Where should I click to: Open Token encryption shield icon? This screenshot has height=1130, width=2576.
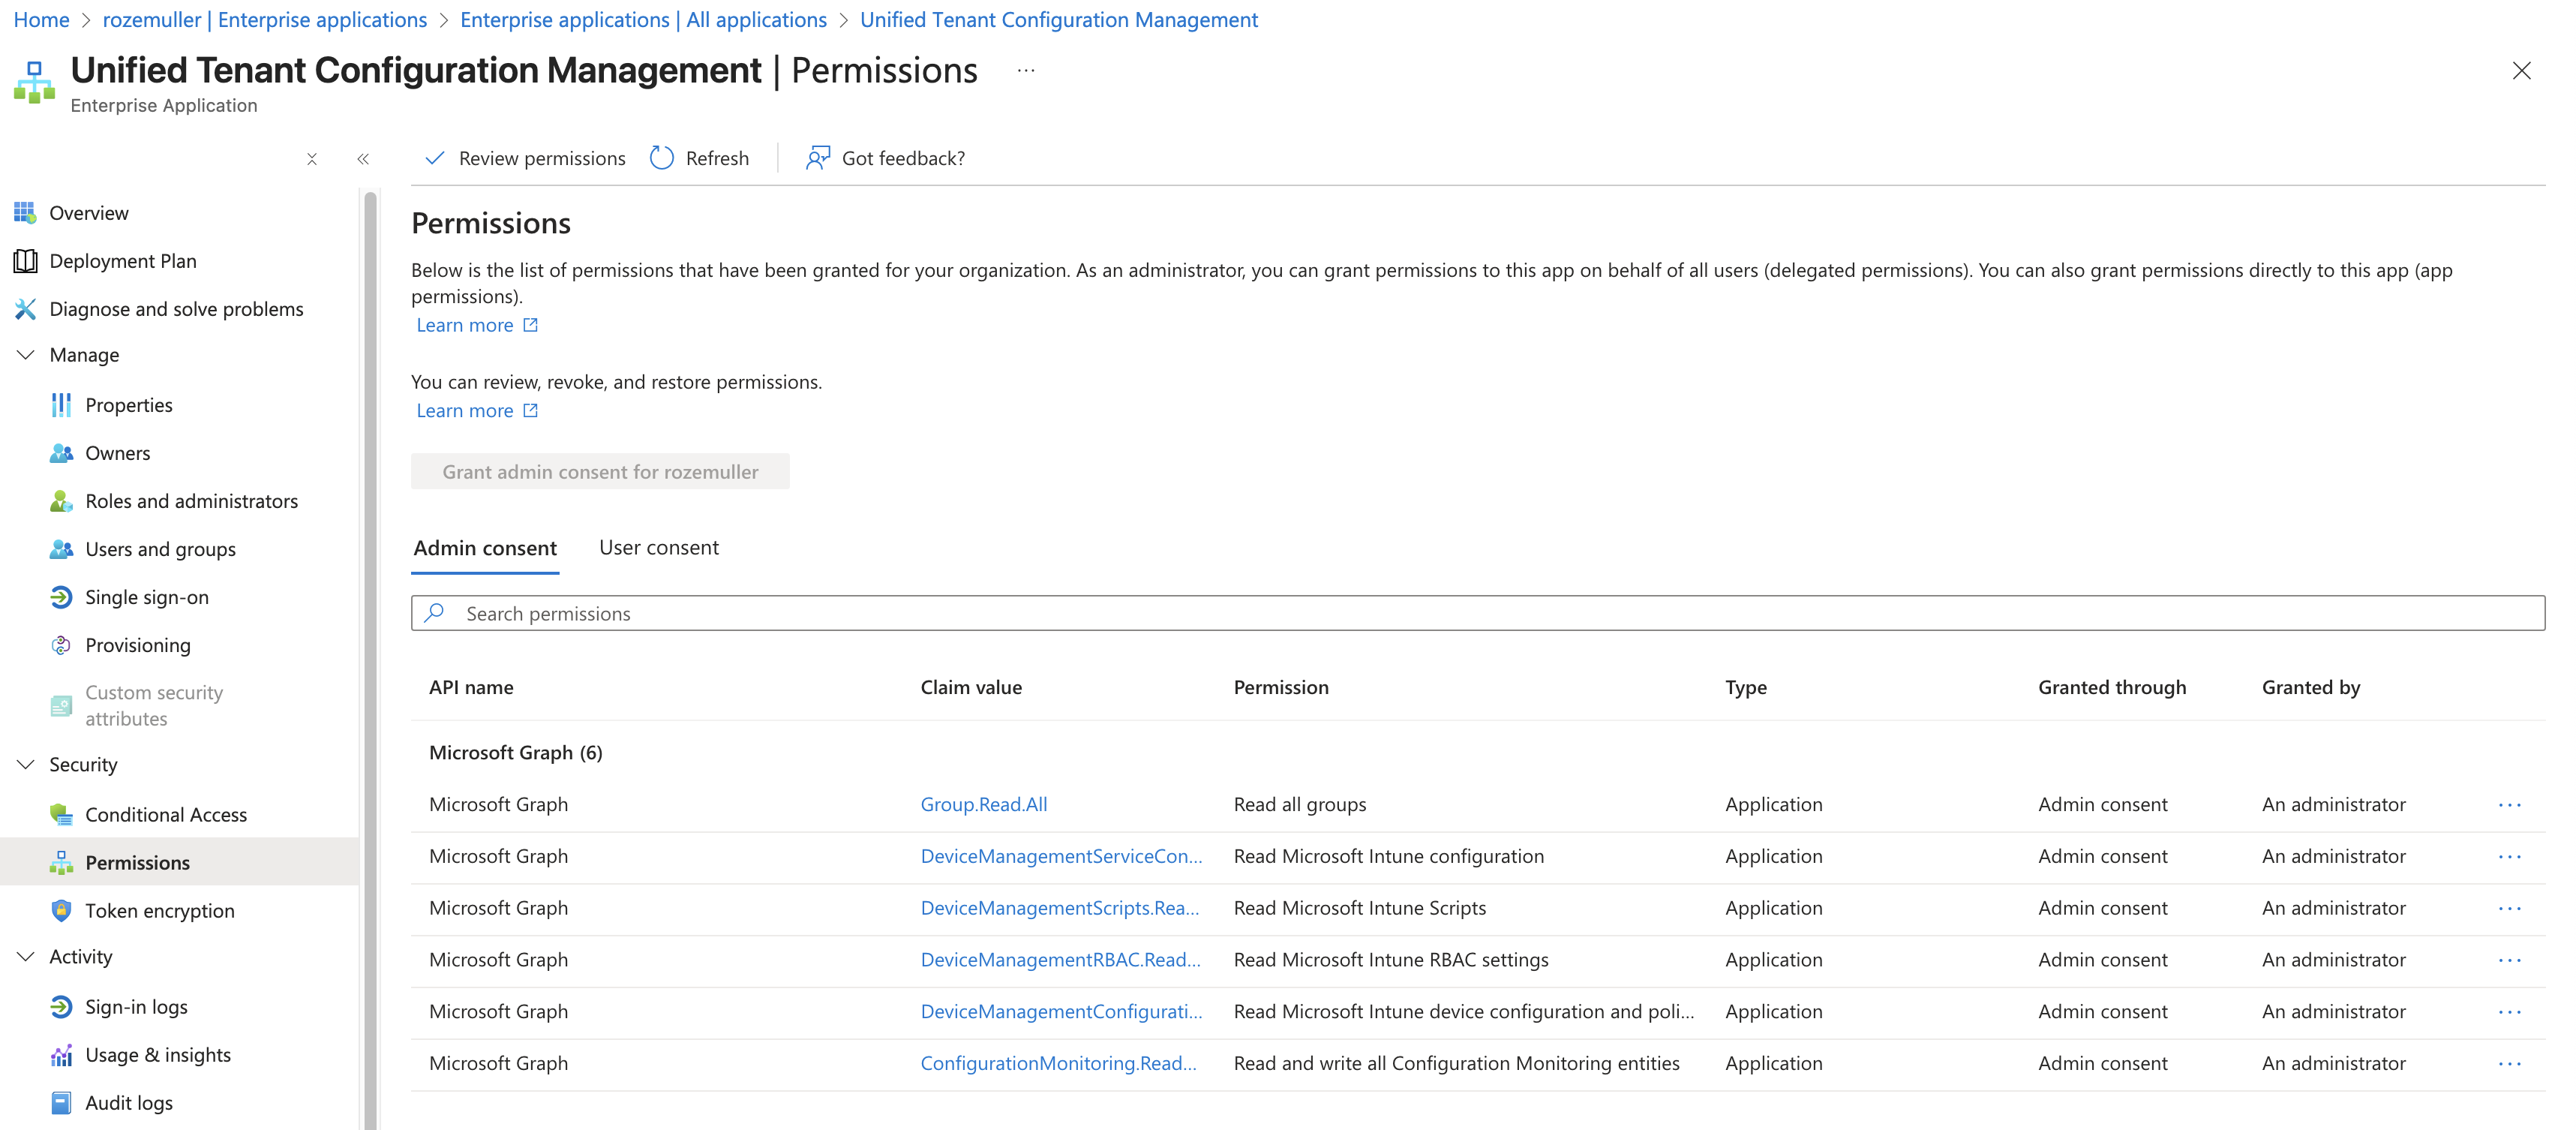click(61, 911)
